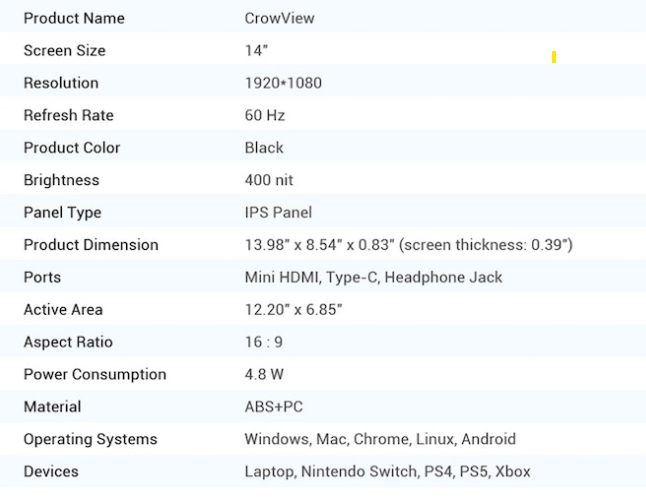
Task: Select the "Screen Size" label
Action: pos(65,51)
